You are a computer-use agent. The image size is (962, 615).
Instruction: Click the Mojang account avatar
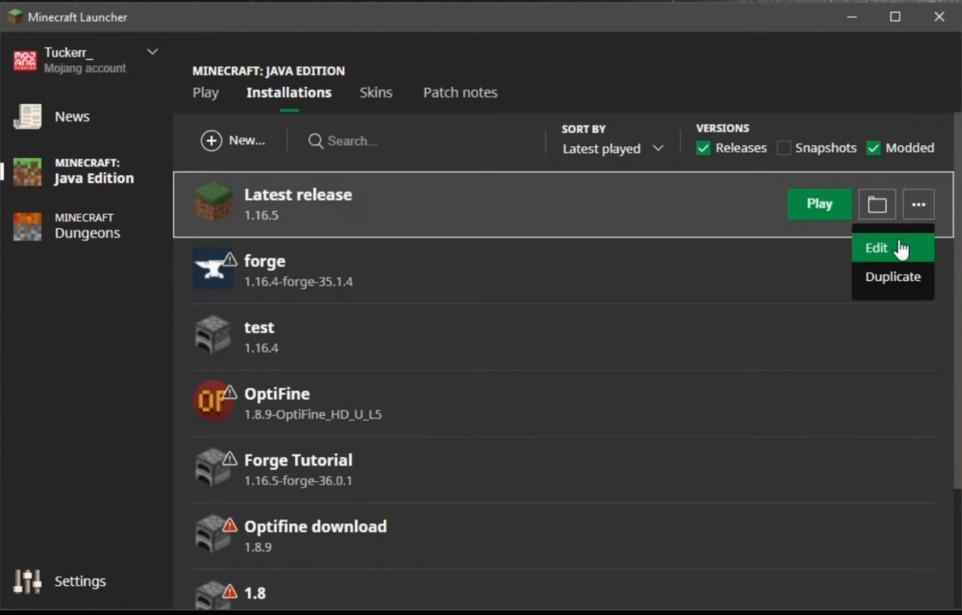[25, 60]
